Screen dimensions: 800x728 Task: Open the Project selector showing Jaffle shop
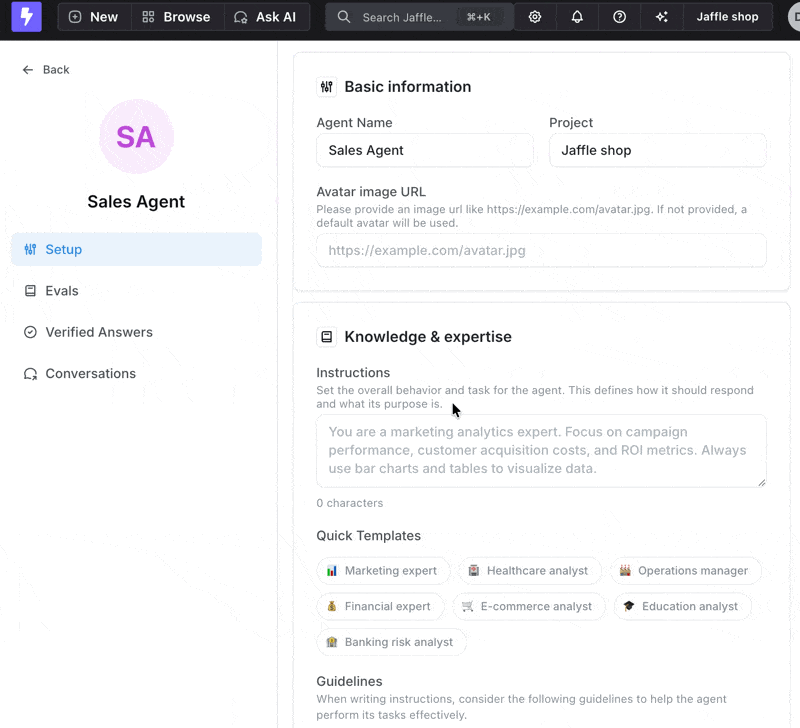tap(657, 150)
